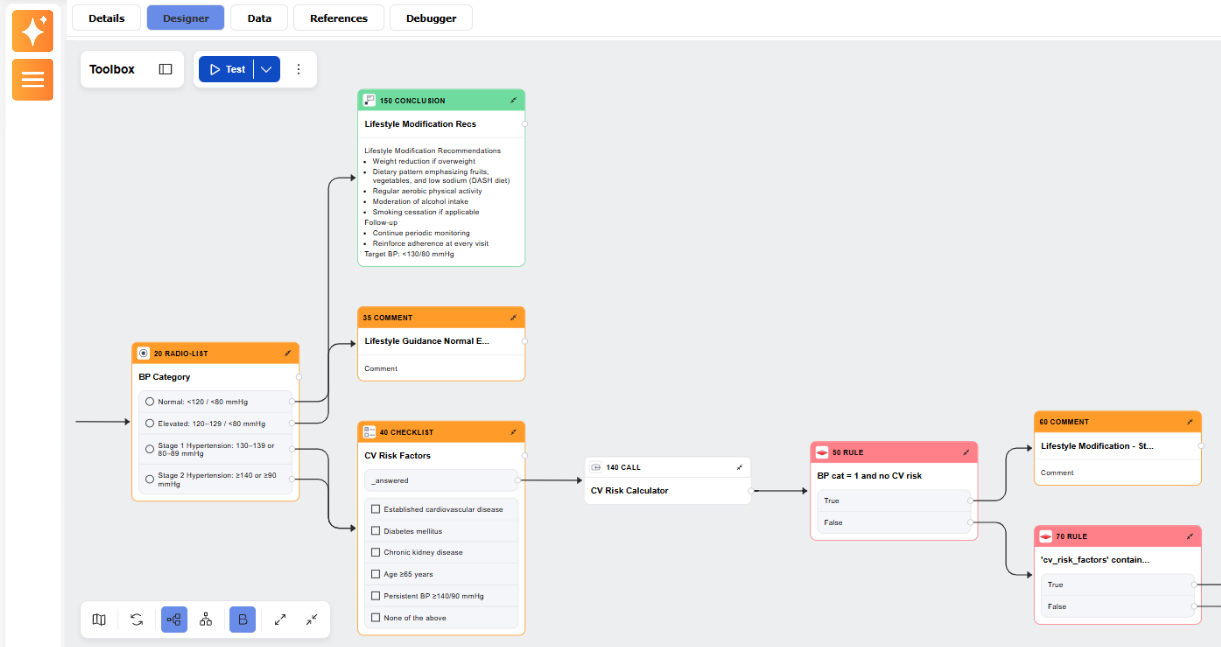Select horizontal flow layout icon
1221x647 pixels.
point(174,620)
